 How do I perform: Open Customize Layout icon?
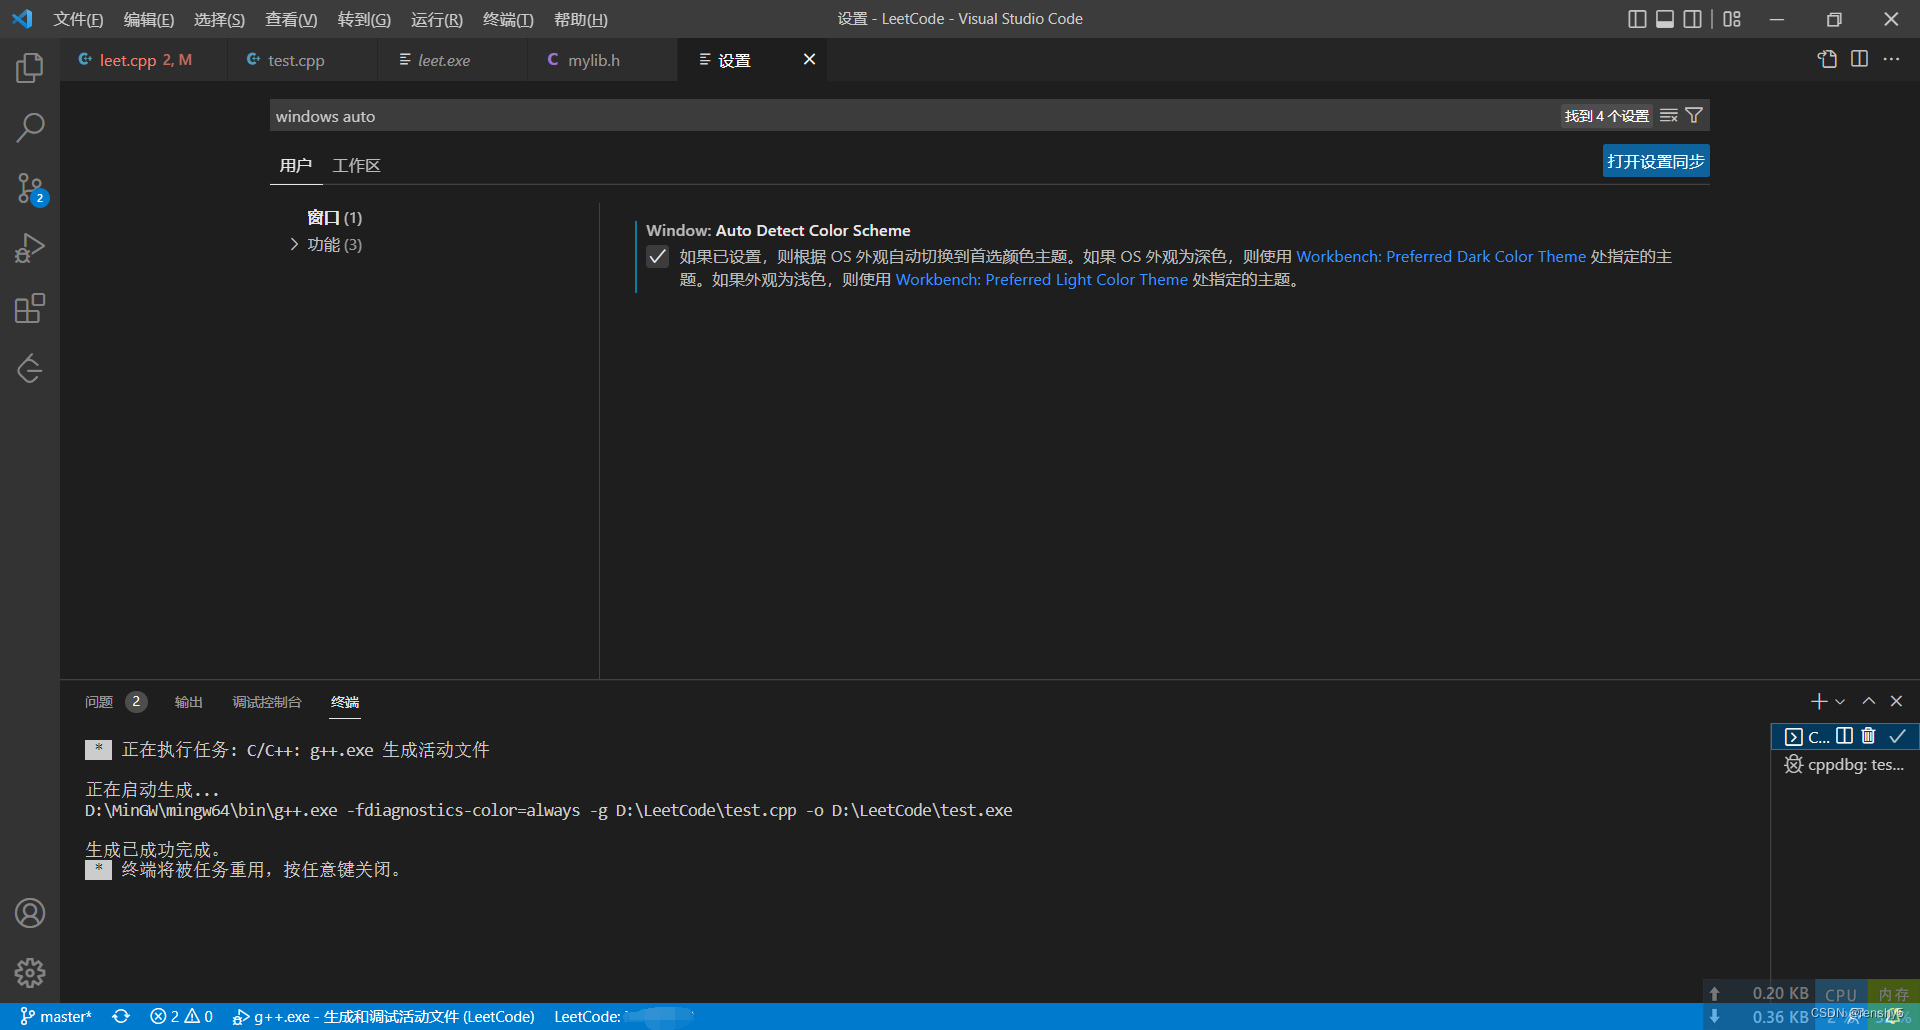[x=1732, y=19]
